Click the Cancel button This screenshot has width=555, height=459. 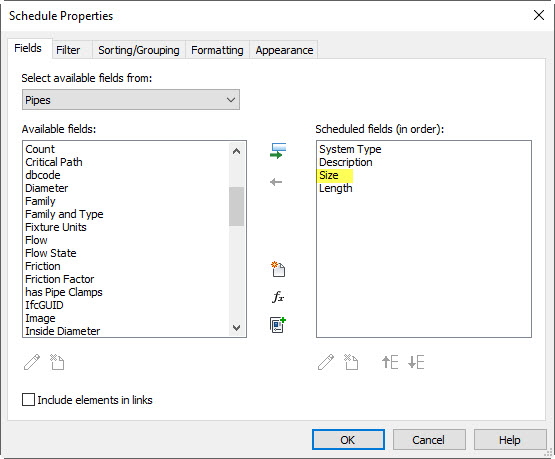coord(429,440)
